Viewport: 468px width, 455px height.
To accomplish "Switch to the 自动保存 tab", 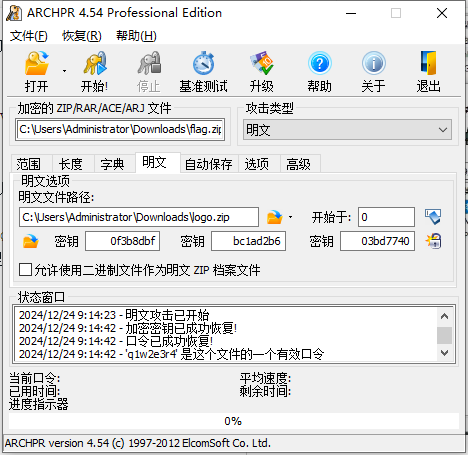I will tap(209, 164).
